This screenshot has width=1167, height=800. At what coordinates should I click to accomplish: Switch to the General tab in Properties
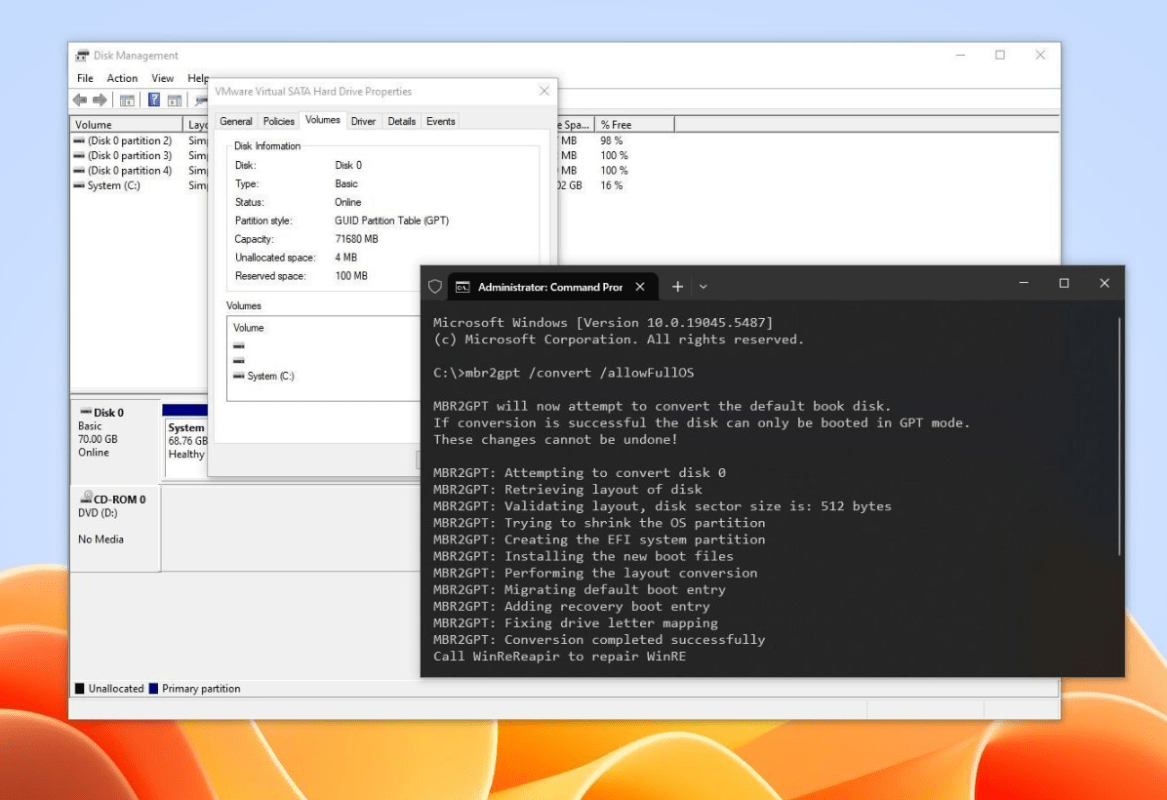click(x=236, y=121)
